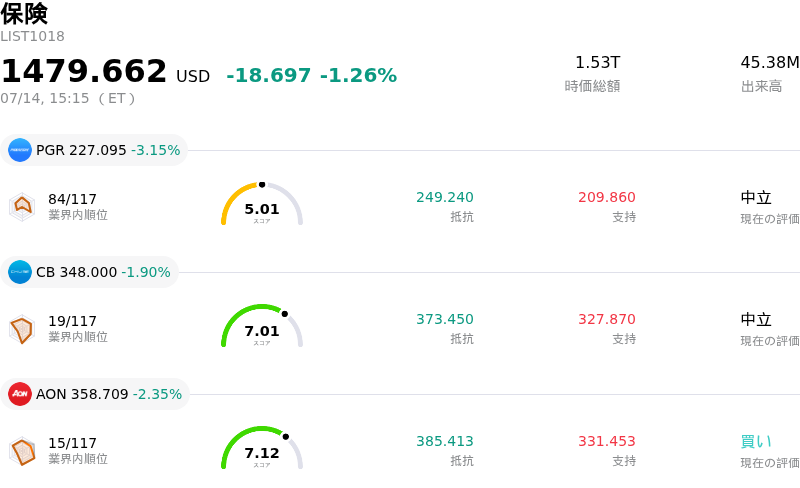Open the radar chart icon beside 84/117
The image size is (800, 488).
(x=22, y=207)
